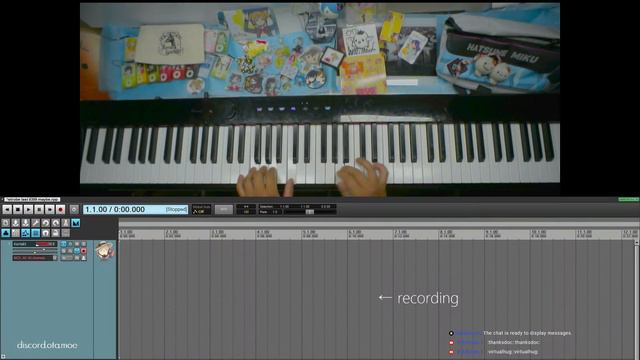Viewport: 640px width, 360px height.
Task: Go to project start in transport
Action: coord(7,209)
